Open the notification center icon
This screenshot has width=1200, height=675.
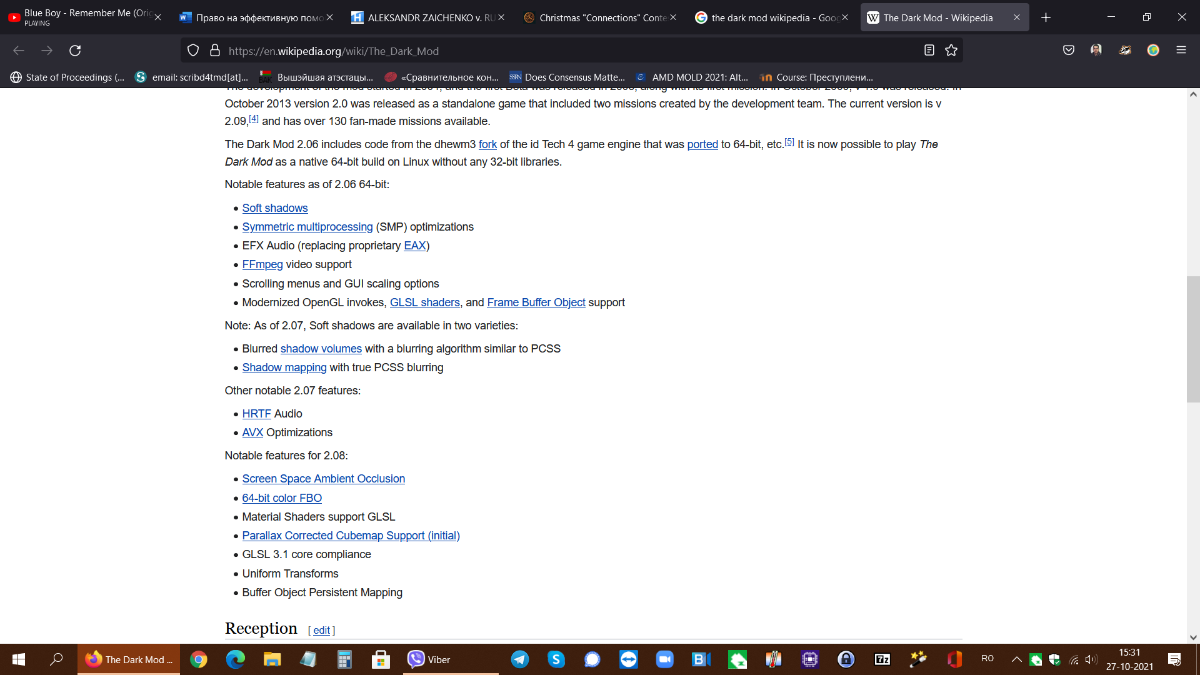(1174, 660)
